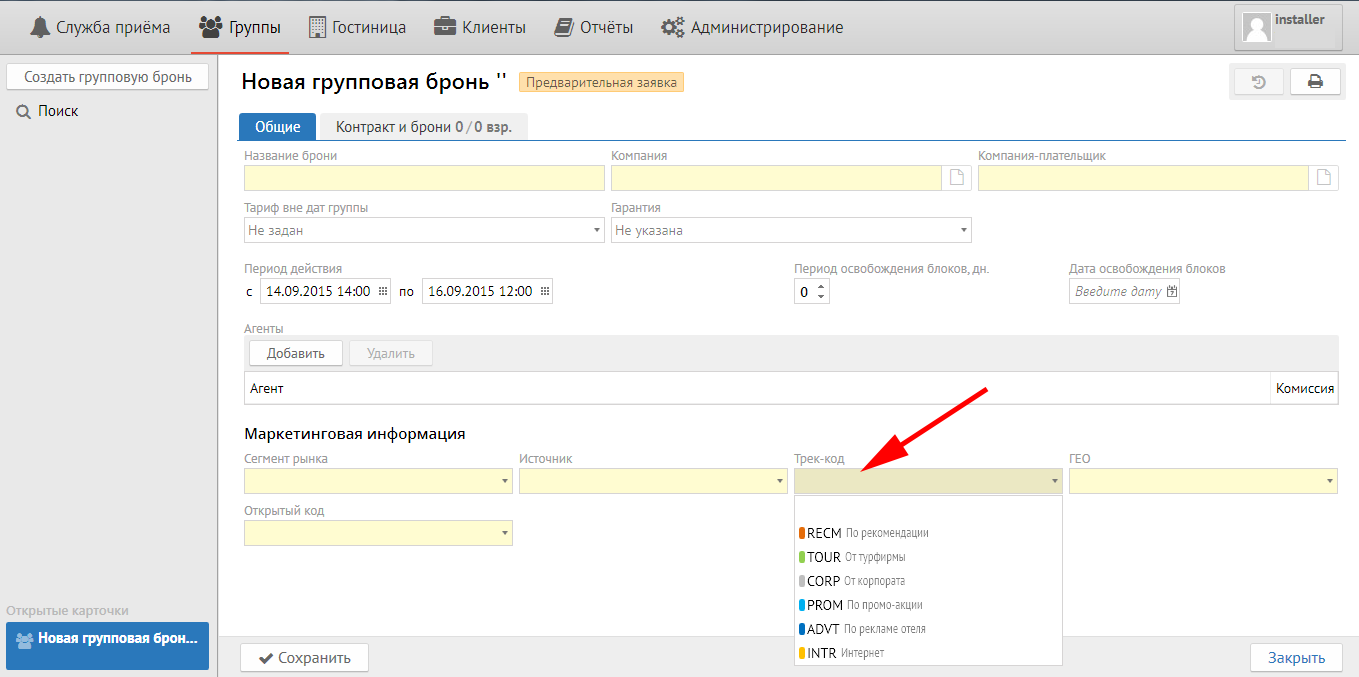Increase Период освобождения блоков stepper value
1359x677 pixels.
(821, 286)
